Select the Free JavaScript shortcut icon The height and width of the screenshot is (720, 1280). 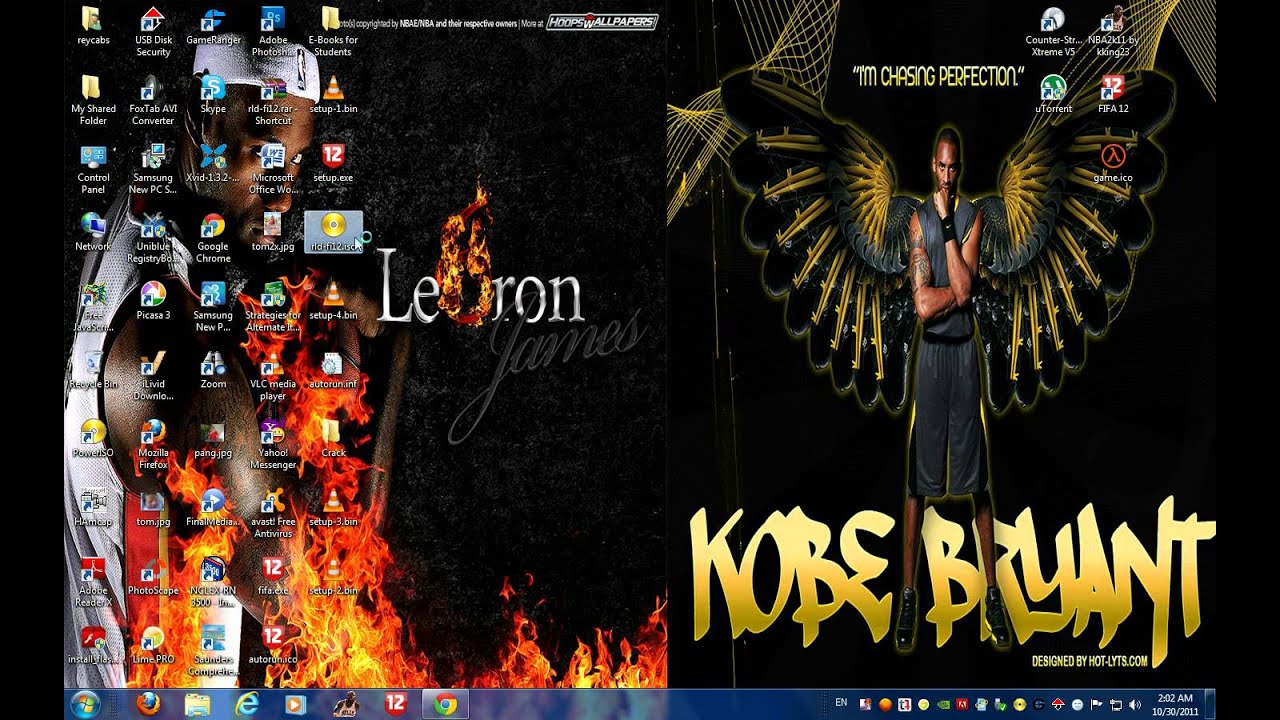point(93,307)
